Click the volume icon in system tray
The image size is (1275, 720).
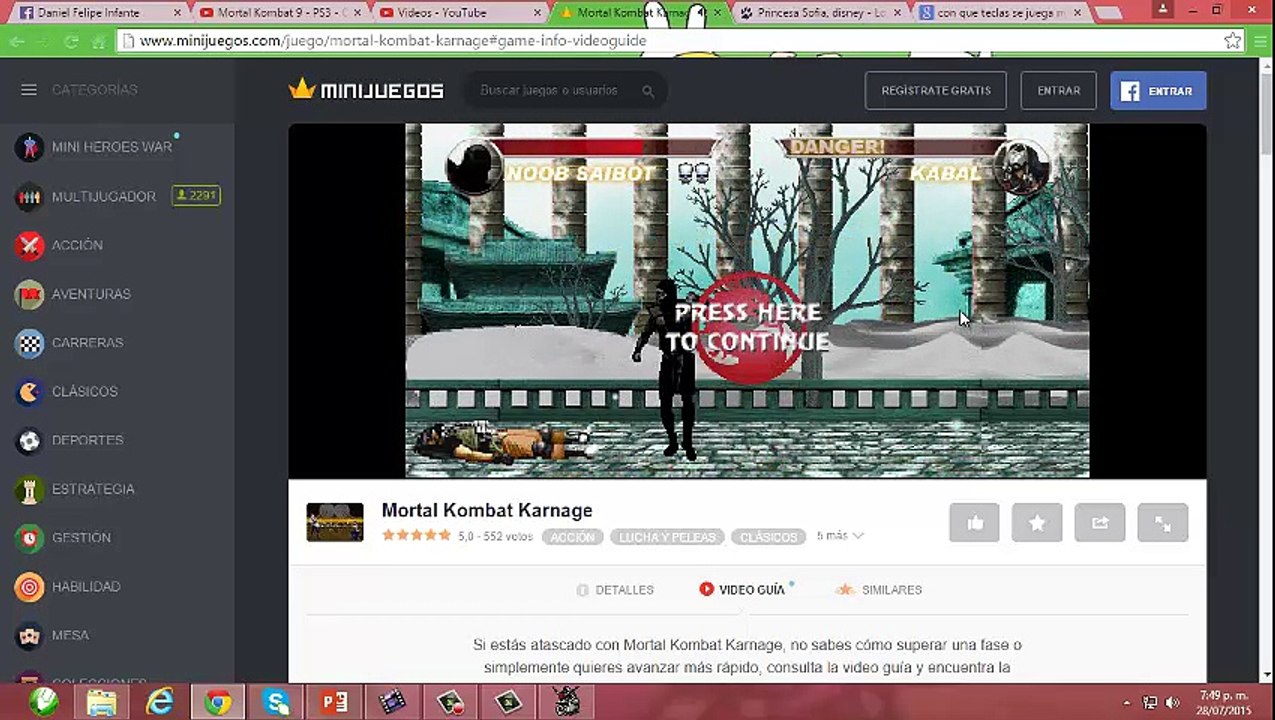point(1172,703)
